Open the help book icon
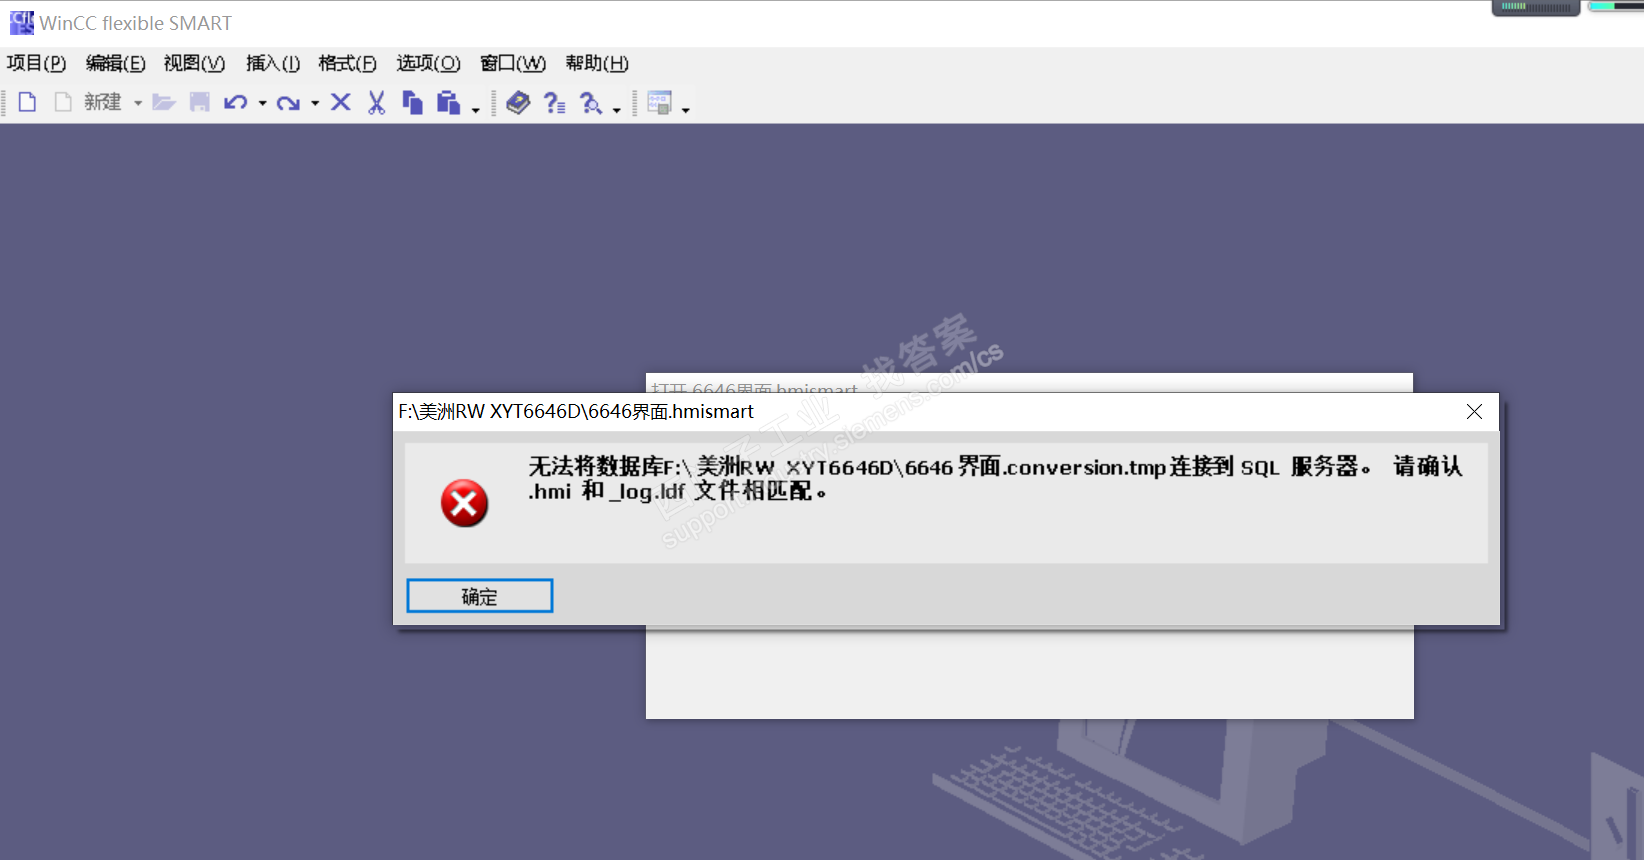Viewport: 1644px width, 860px height. point(518,102)
